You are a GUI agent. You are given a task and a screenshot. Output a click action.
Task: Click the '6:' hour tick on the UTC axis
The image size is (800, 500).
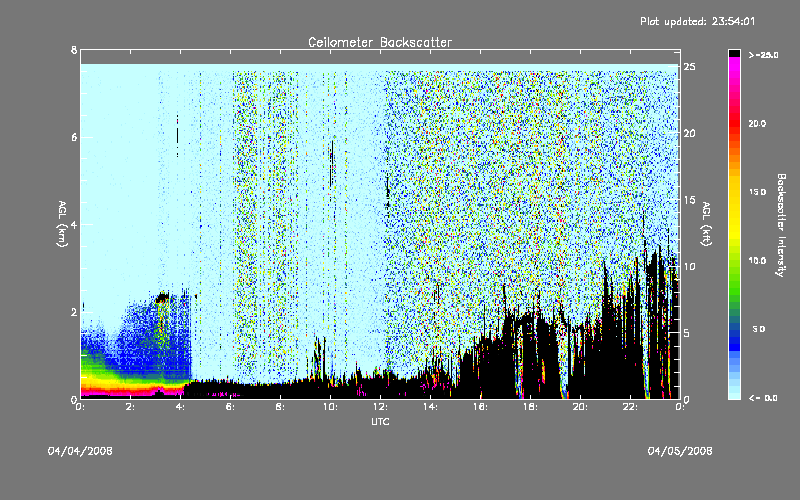tap(231, 407)
